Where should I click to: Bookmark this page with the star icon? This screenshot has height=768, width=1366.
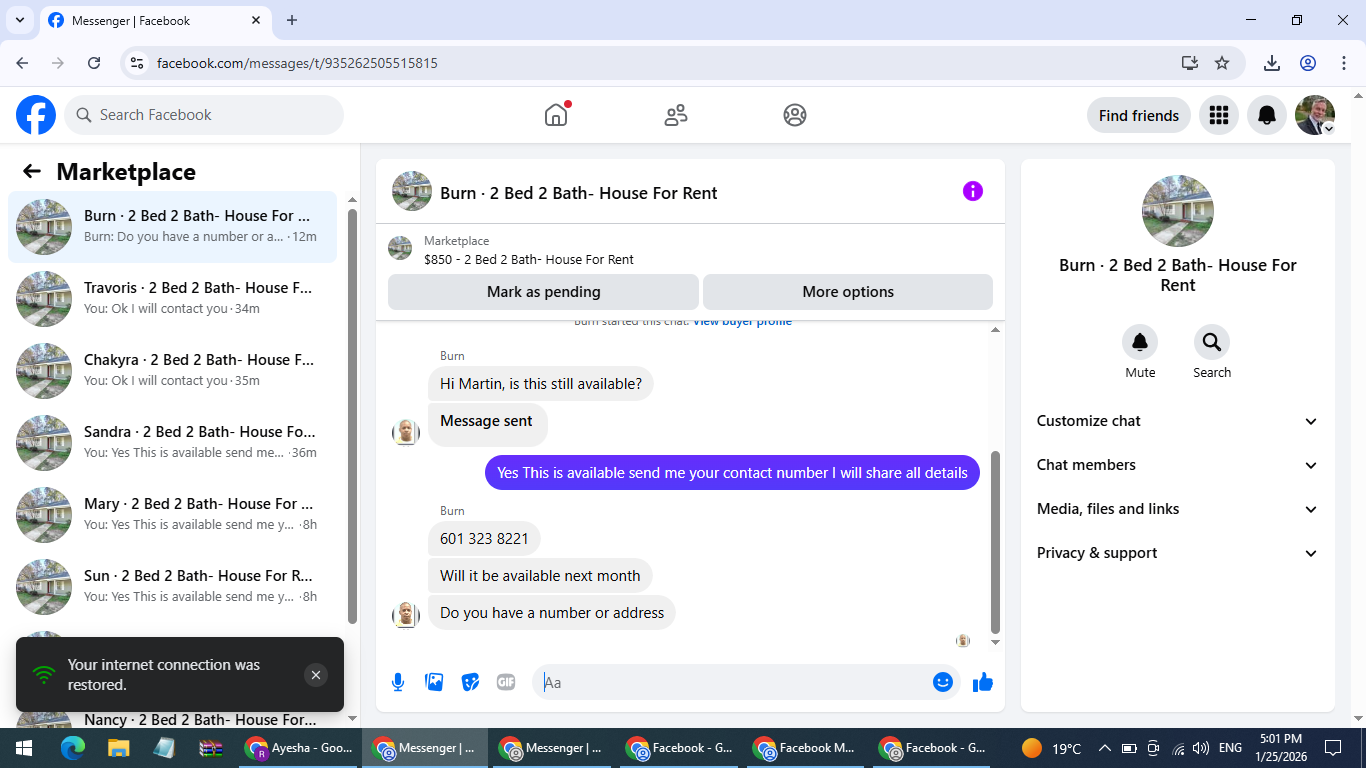click(1222, 63)
